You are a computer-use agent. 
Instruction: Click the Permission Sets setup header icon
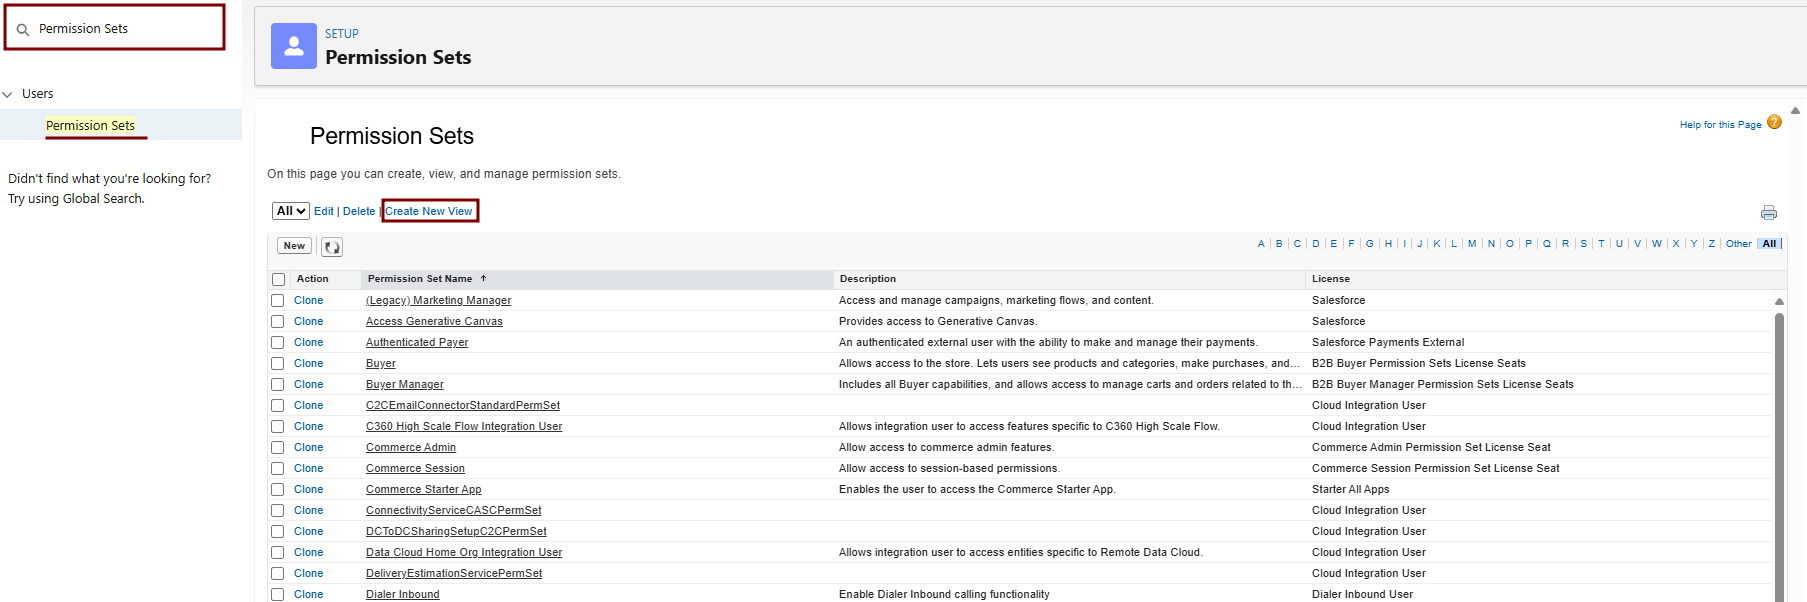[x=294, y=46]
